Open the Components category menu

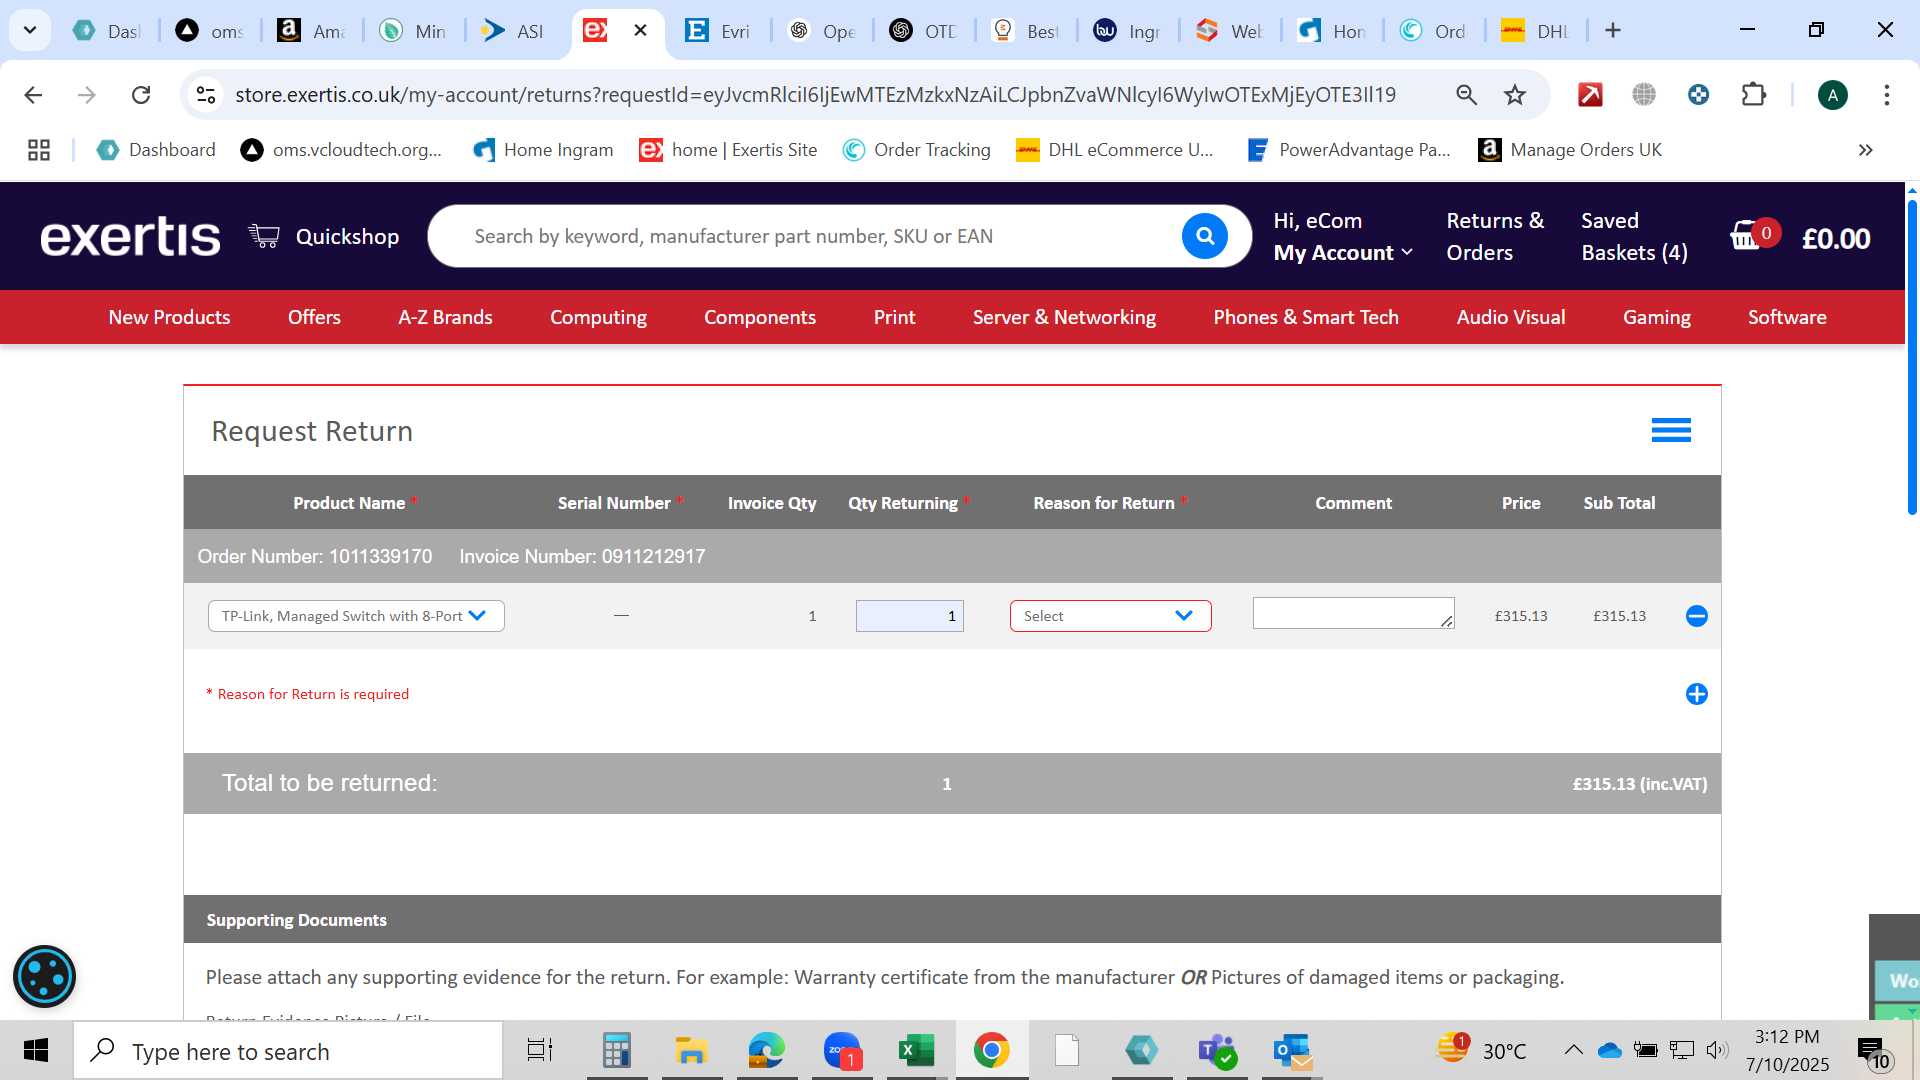tap(760, 317)
